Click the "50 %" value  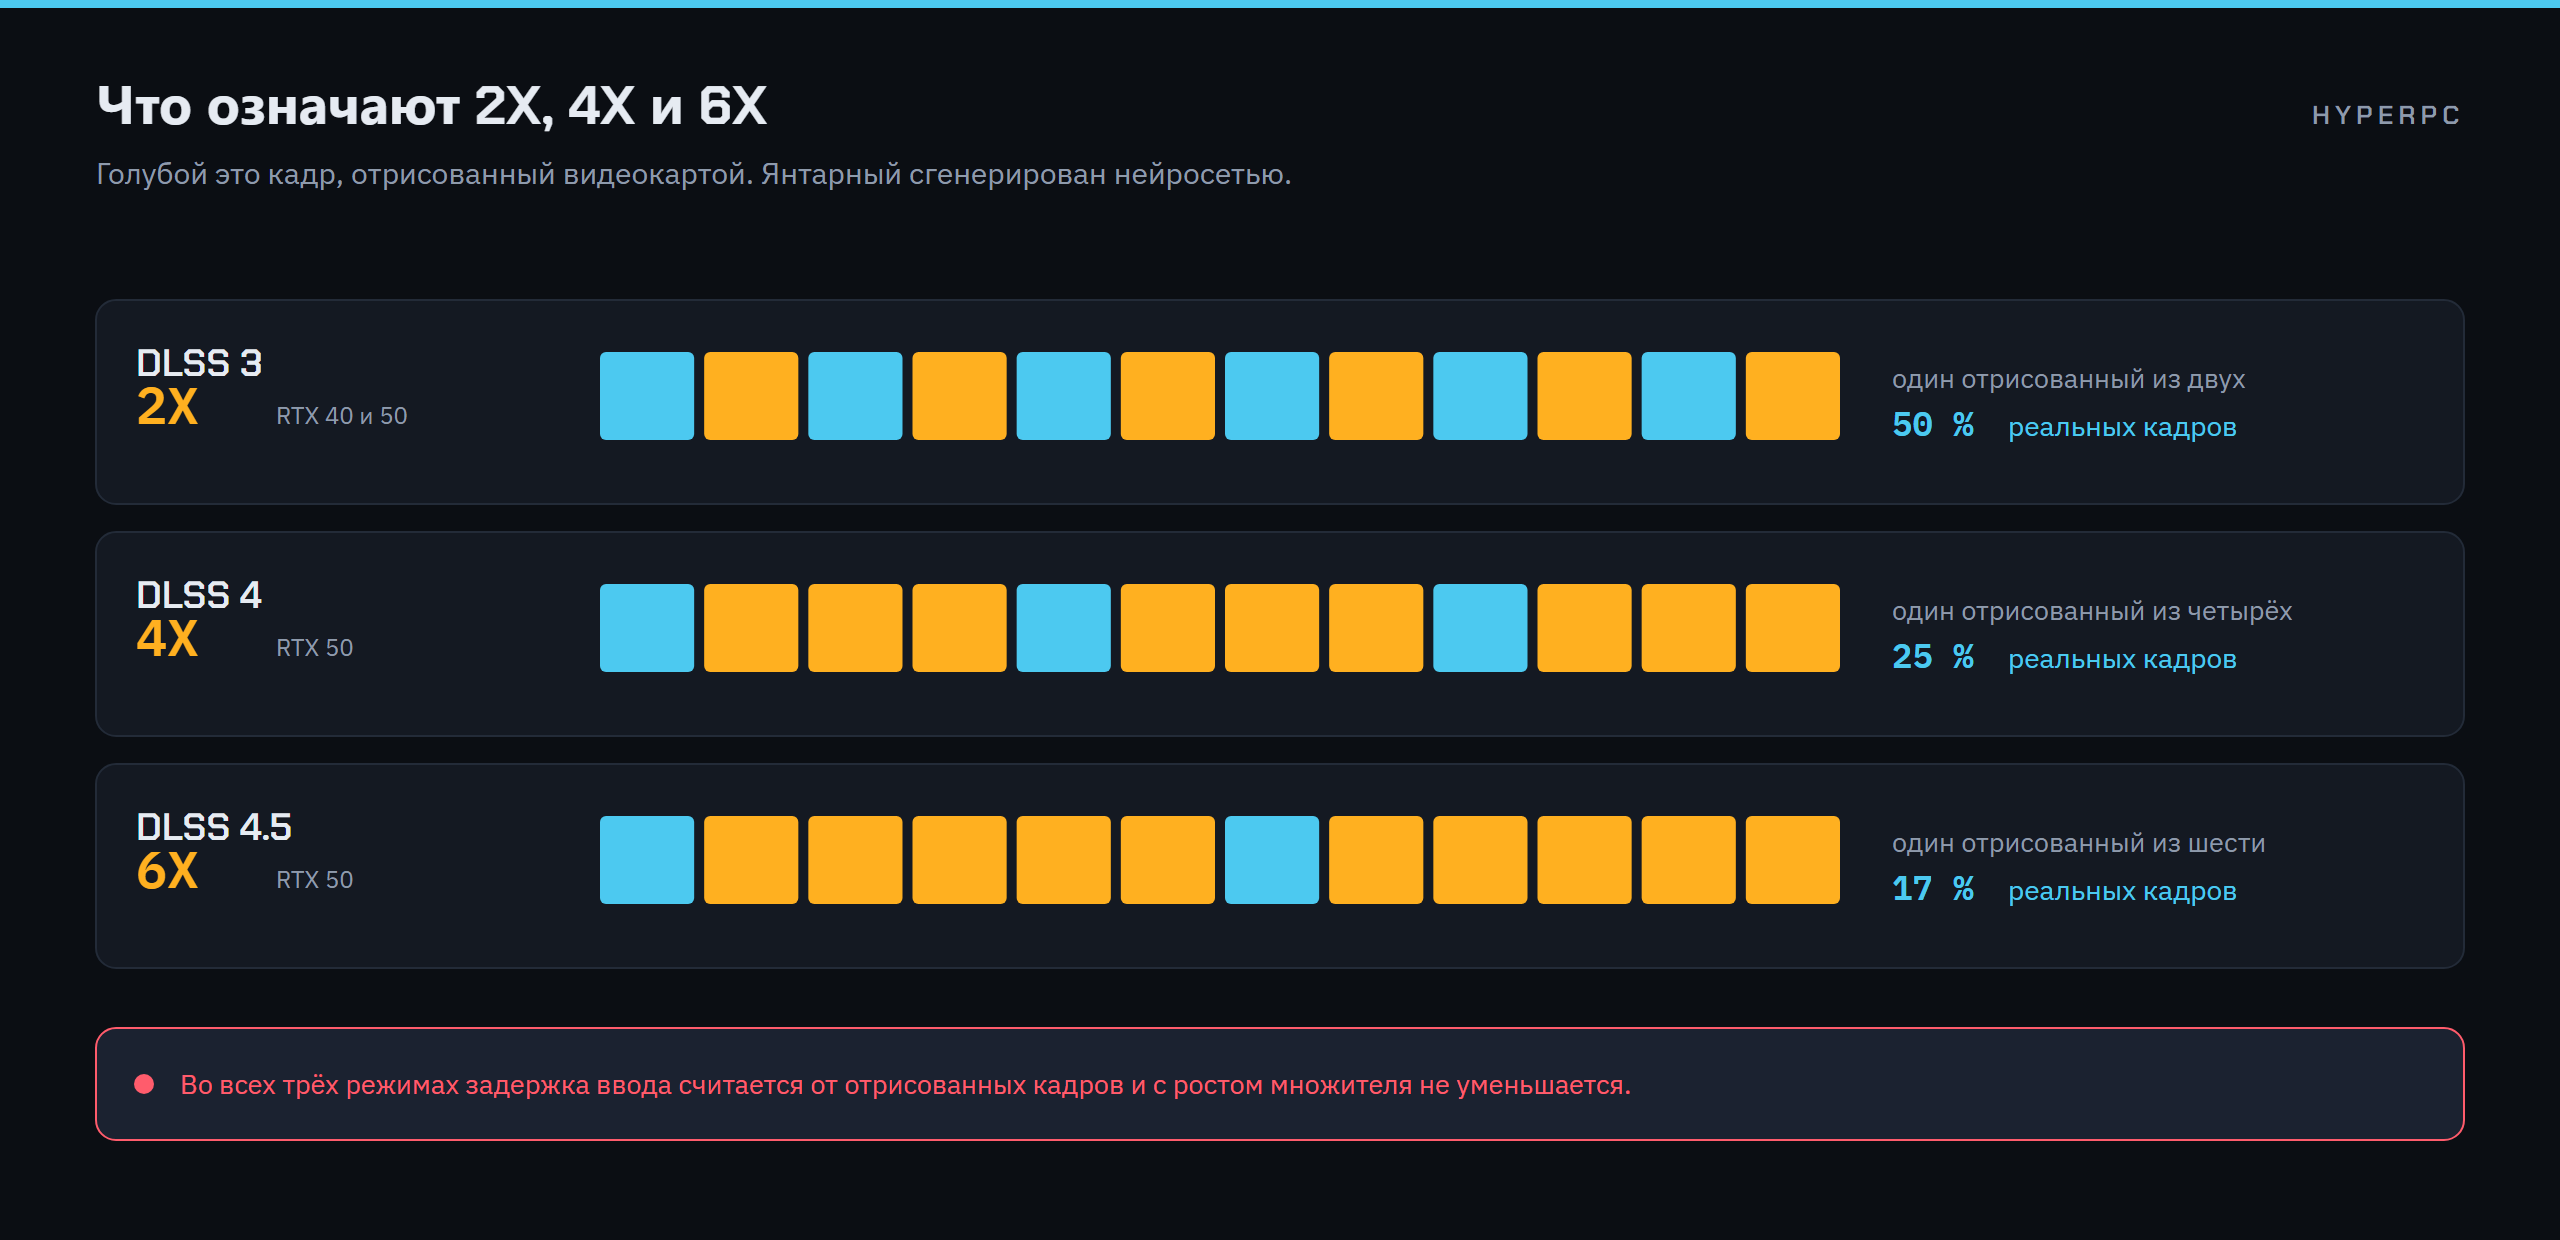pyautogui.click(x=1933, y=425)
